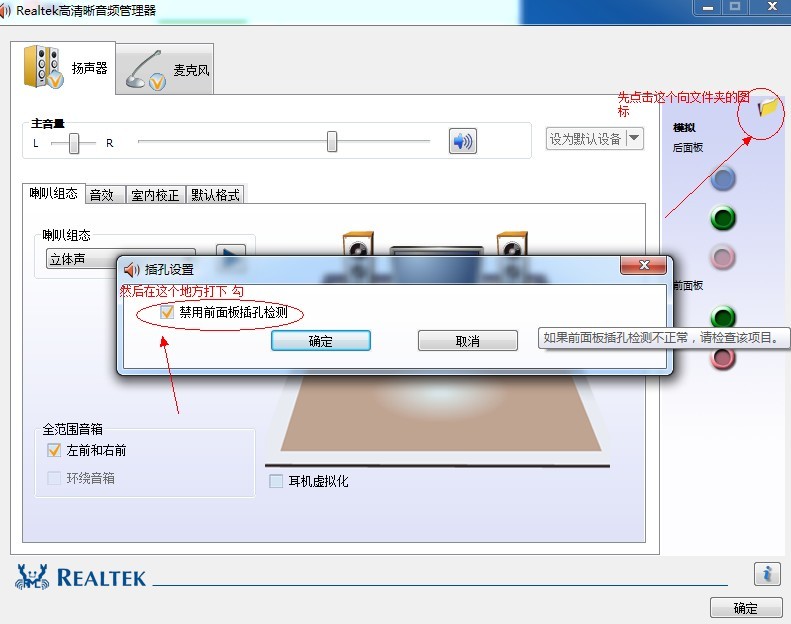This screenshot has width=791, height=624.
Task: Switch to the 麦克风 device tab
Action: (165, 70)
